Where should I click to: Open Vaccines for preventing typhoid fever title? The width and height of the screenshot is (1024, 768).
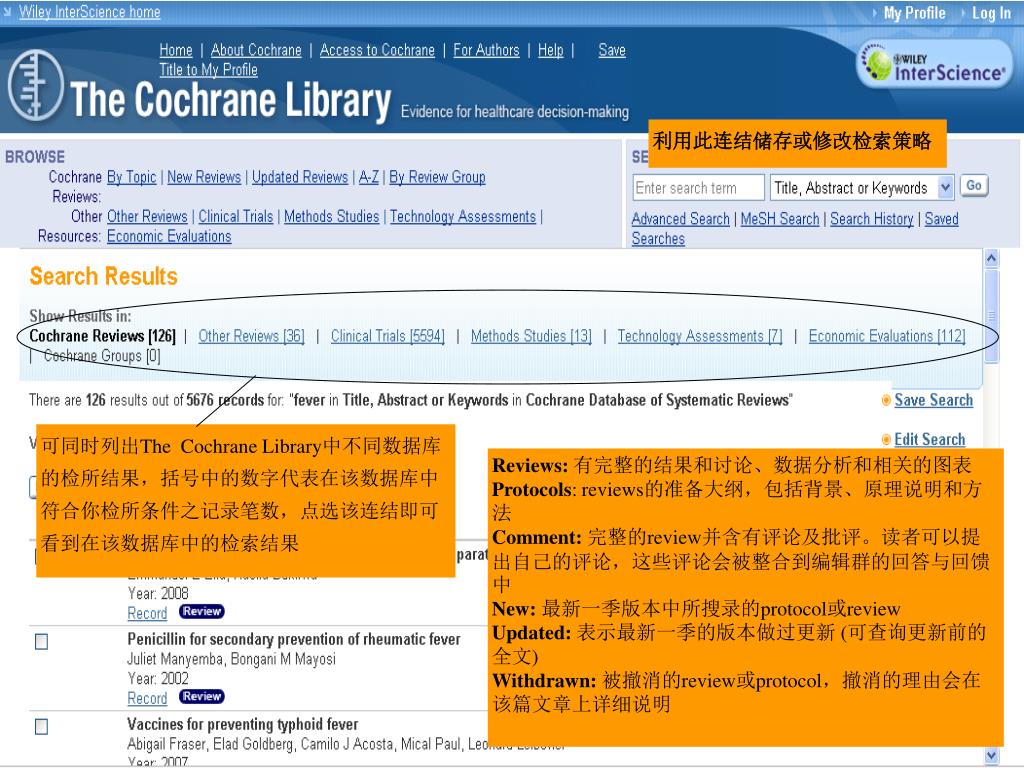242,724
